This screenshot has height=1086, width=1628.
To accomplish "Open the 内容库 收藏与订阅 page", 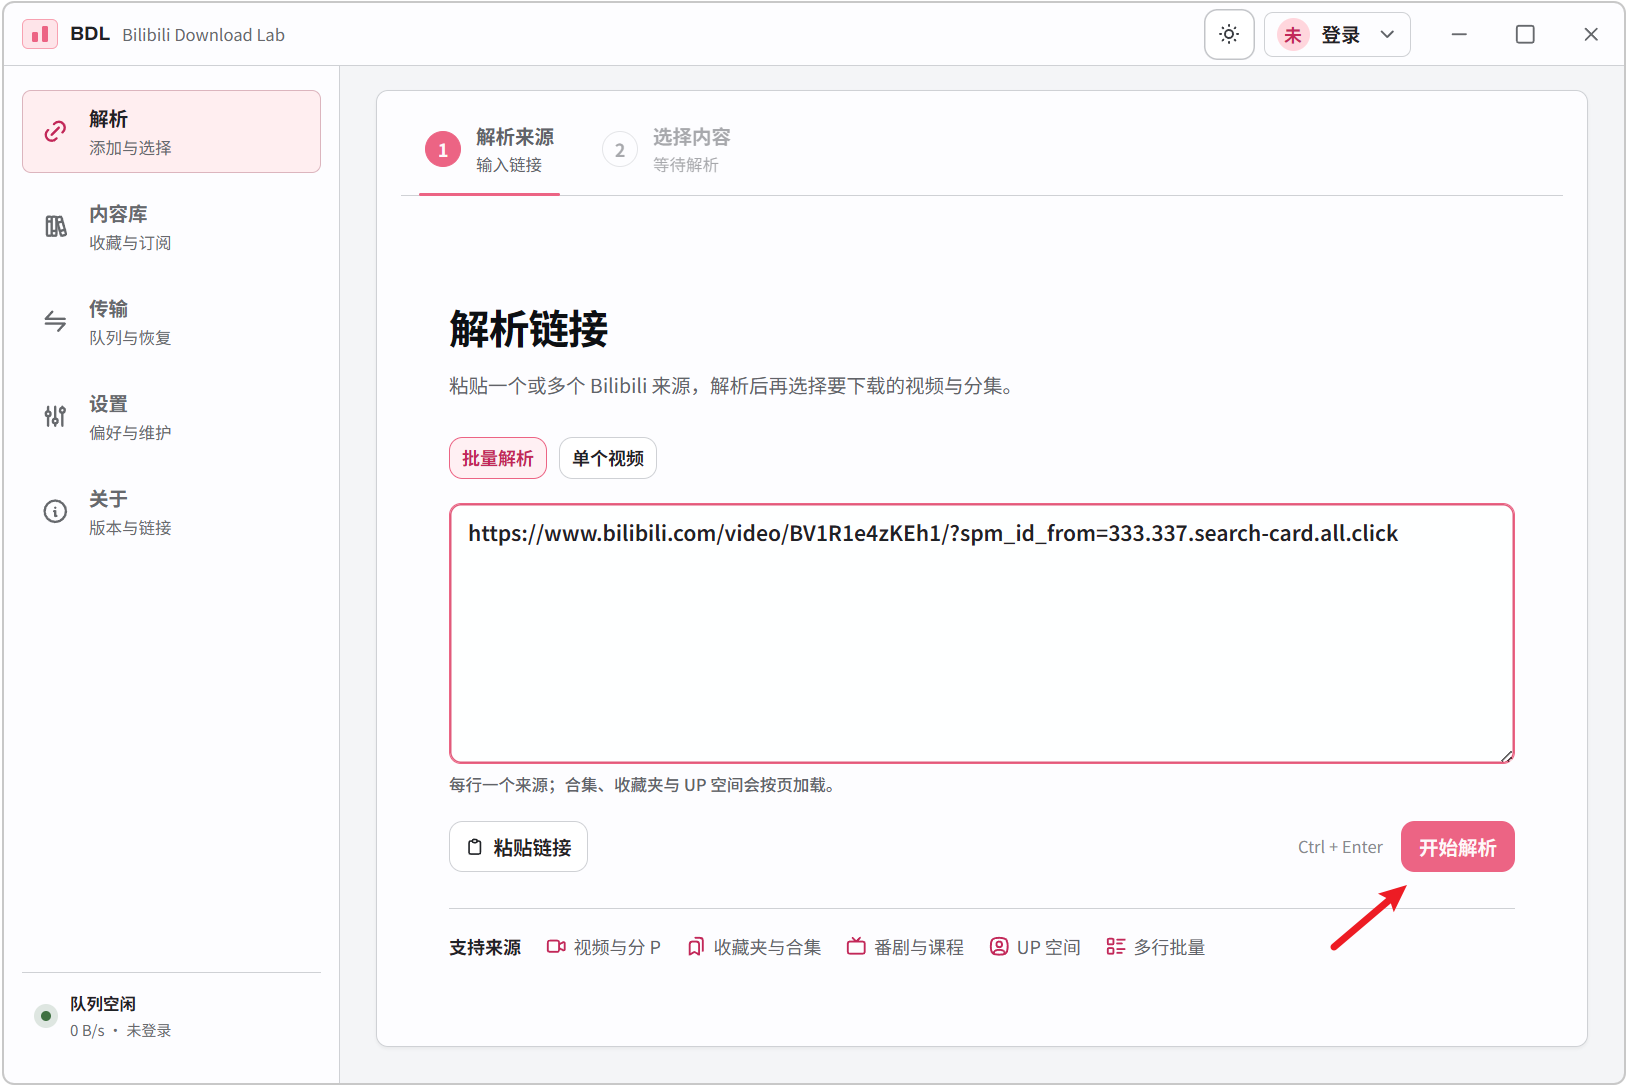I will tap(171, 227).
